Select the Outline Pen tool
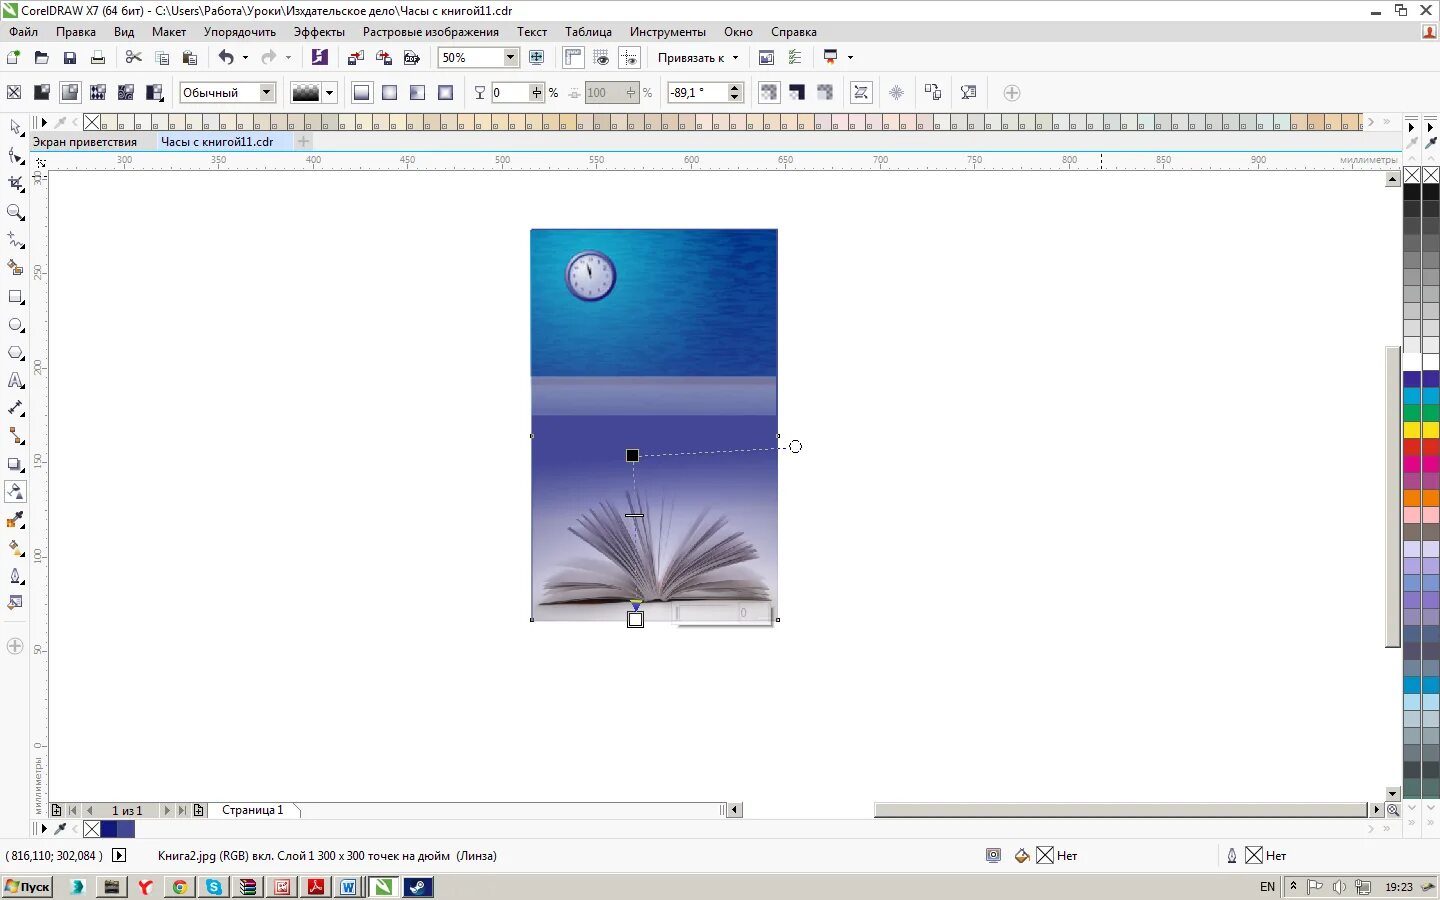 click(15, 576)
